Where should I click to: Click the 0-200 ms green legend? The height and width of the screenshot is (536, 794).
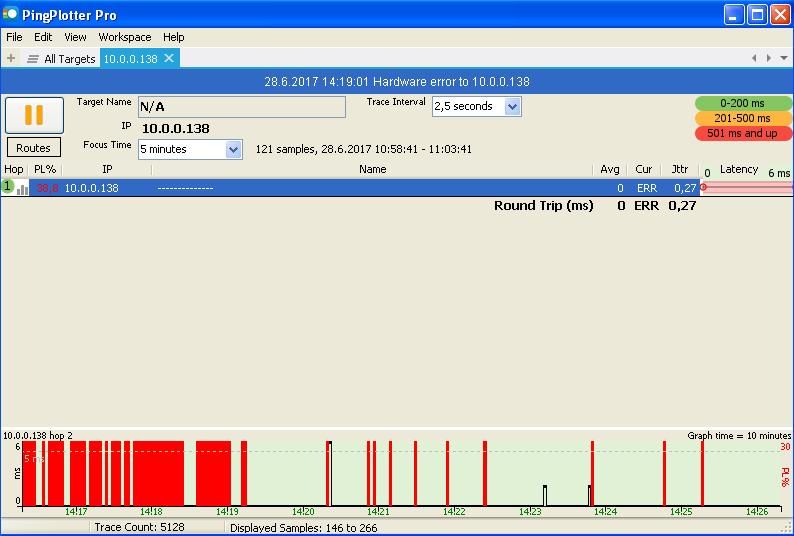pos(742,103)
